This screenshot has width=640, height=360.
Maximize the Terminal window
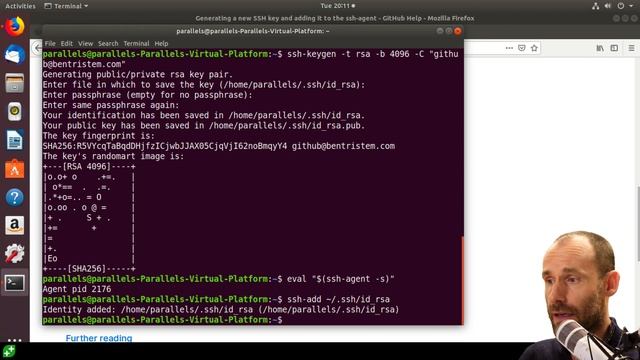point(449,31)
